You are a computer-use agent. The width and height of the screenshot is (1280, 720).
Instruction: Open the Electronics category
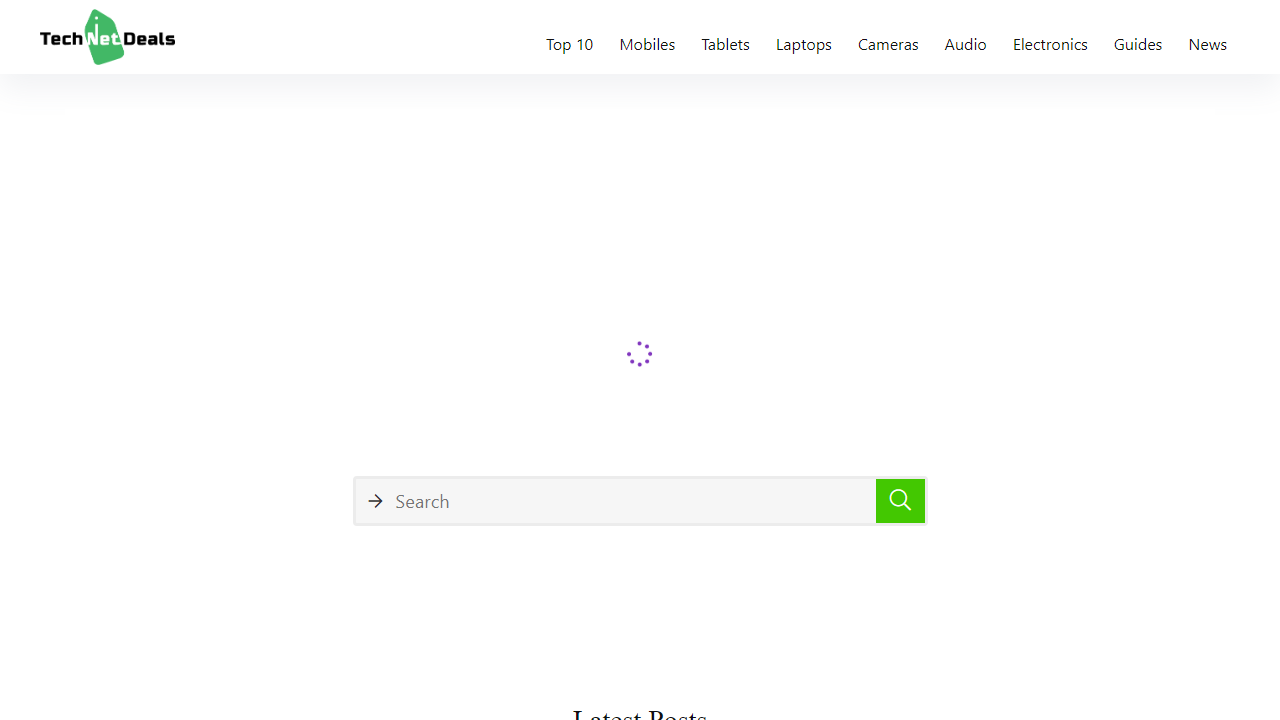tap(1050, 44)
